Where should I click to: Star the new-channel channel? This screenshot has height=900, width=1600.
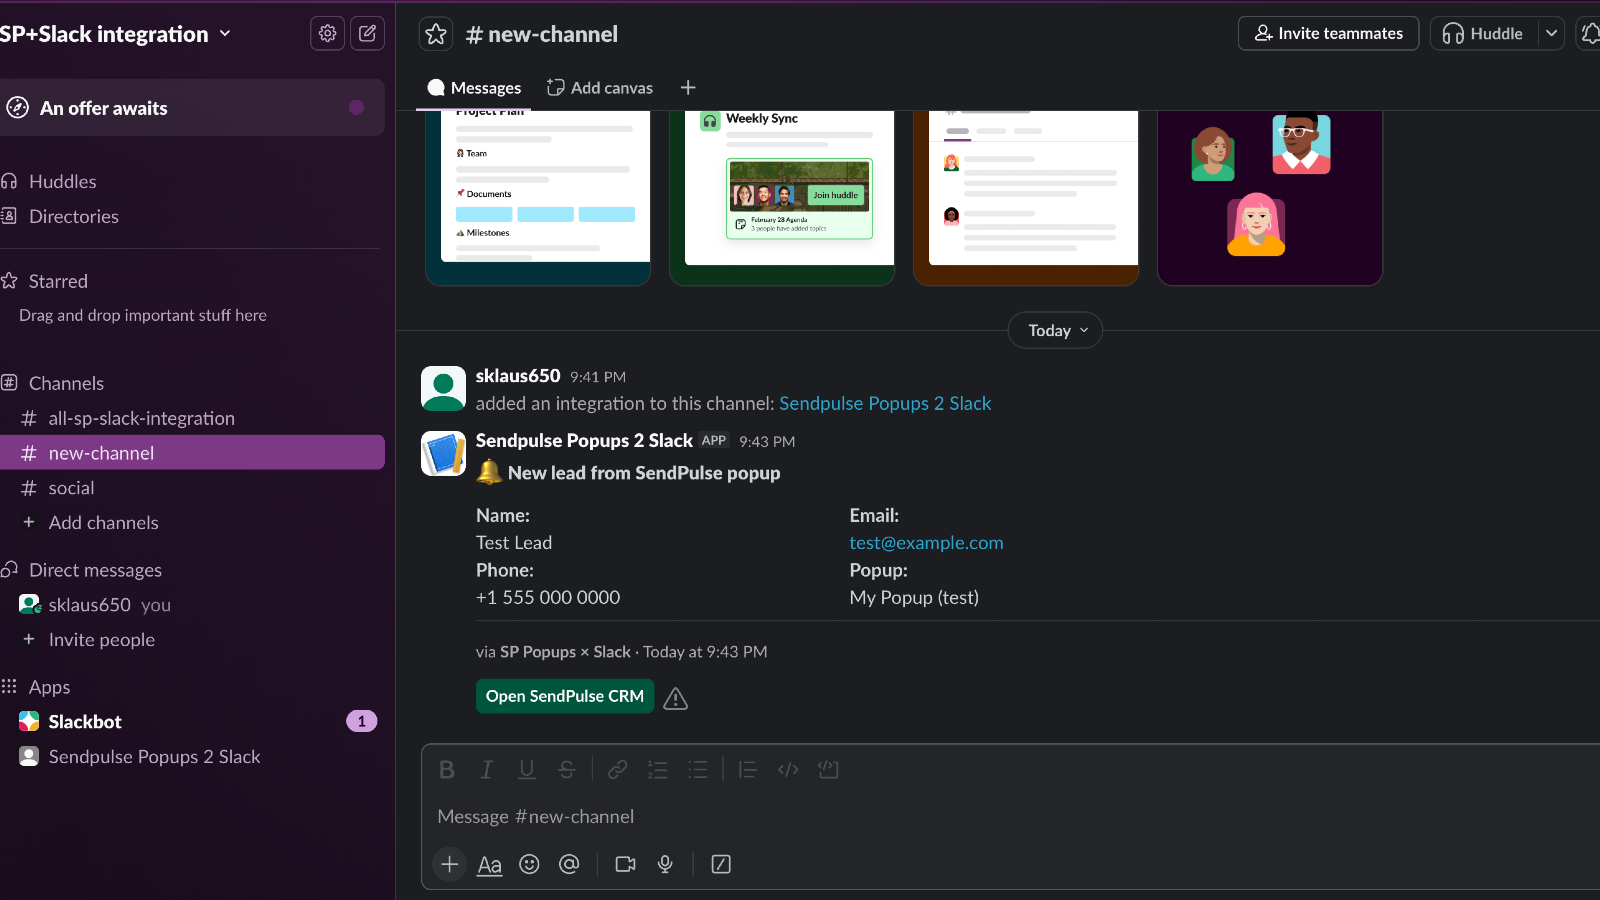(436, 34)
